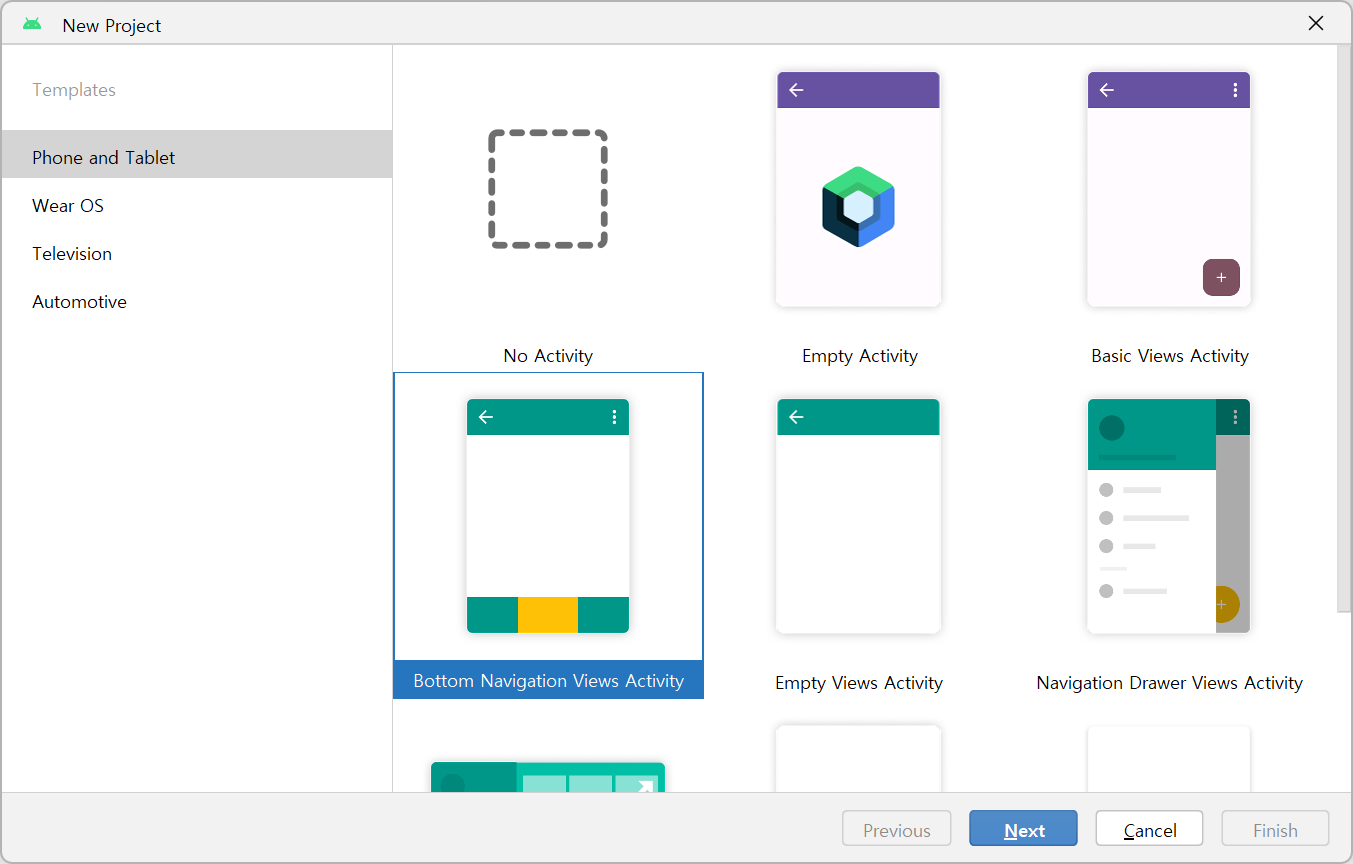Click the Android logo in title bar
Image resolution: width=1353 pixels, height=864 pixels.
(x=32, y=24)
